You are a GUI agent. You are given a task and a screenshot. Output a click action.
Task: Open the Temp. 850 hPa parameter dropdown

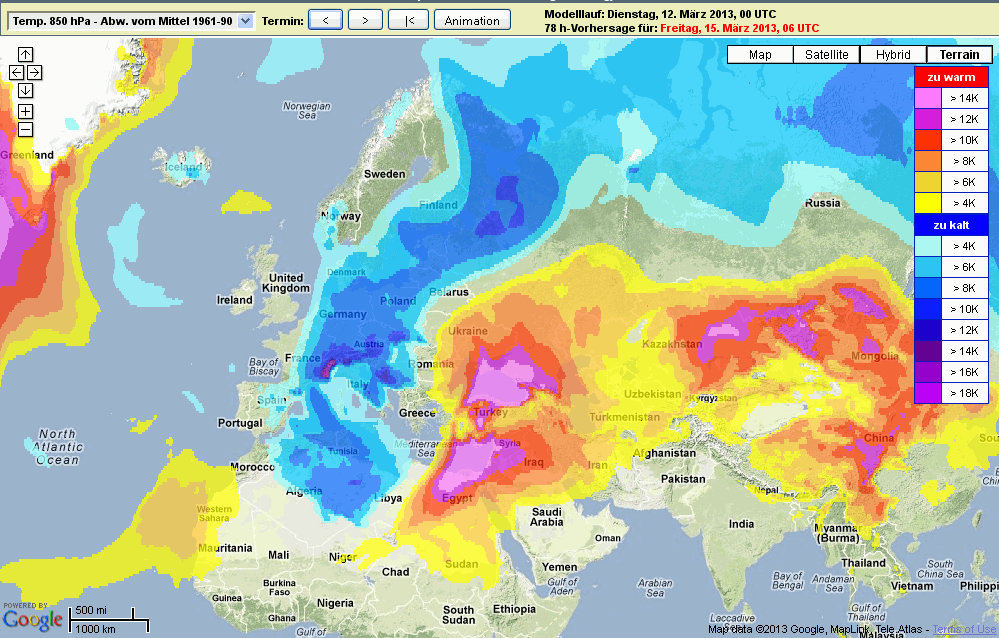(130, 20)
